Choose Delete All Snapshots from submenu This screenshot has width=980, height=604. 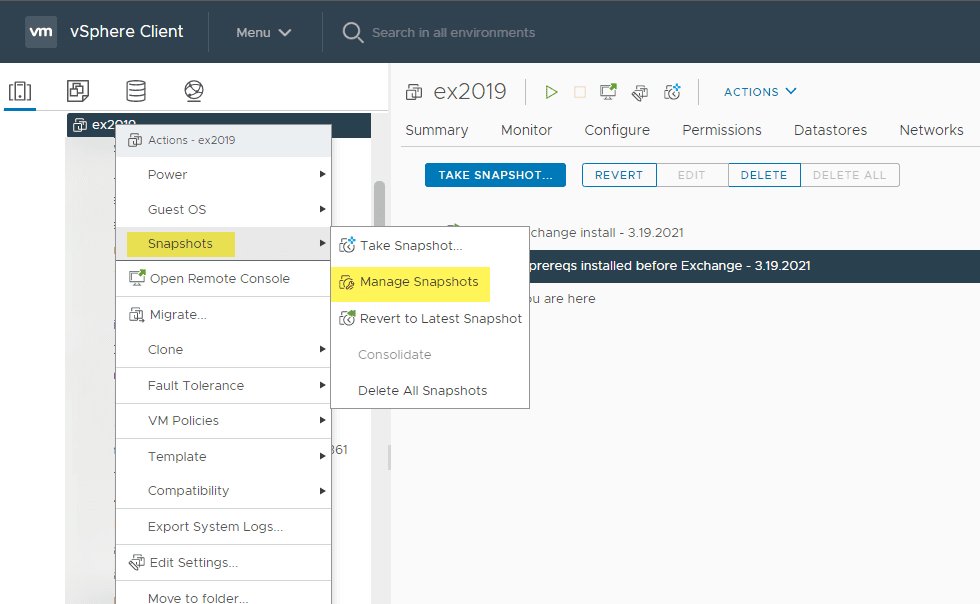(430, 391)
